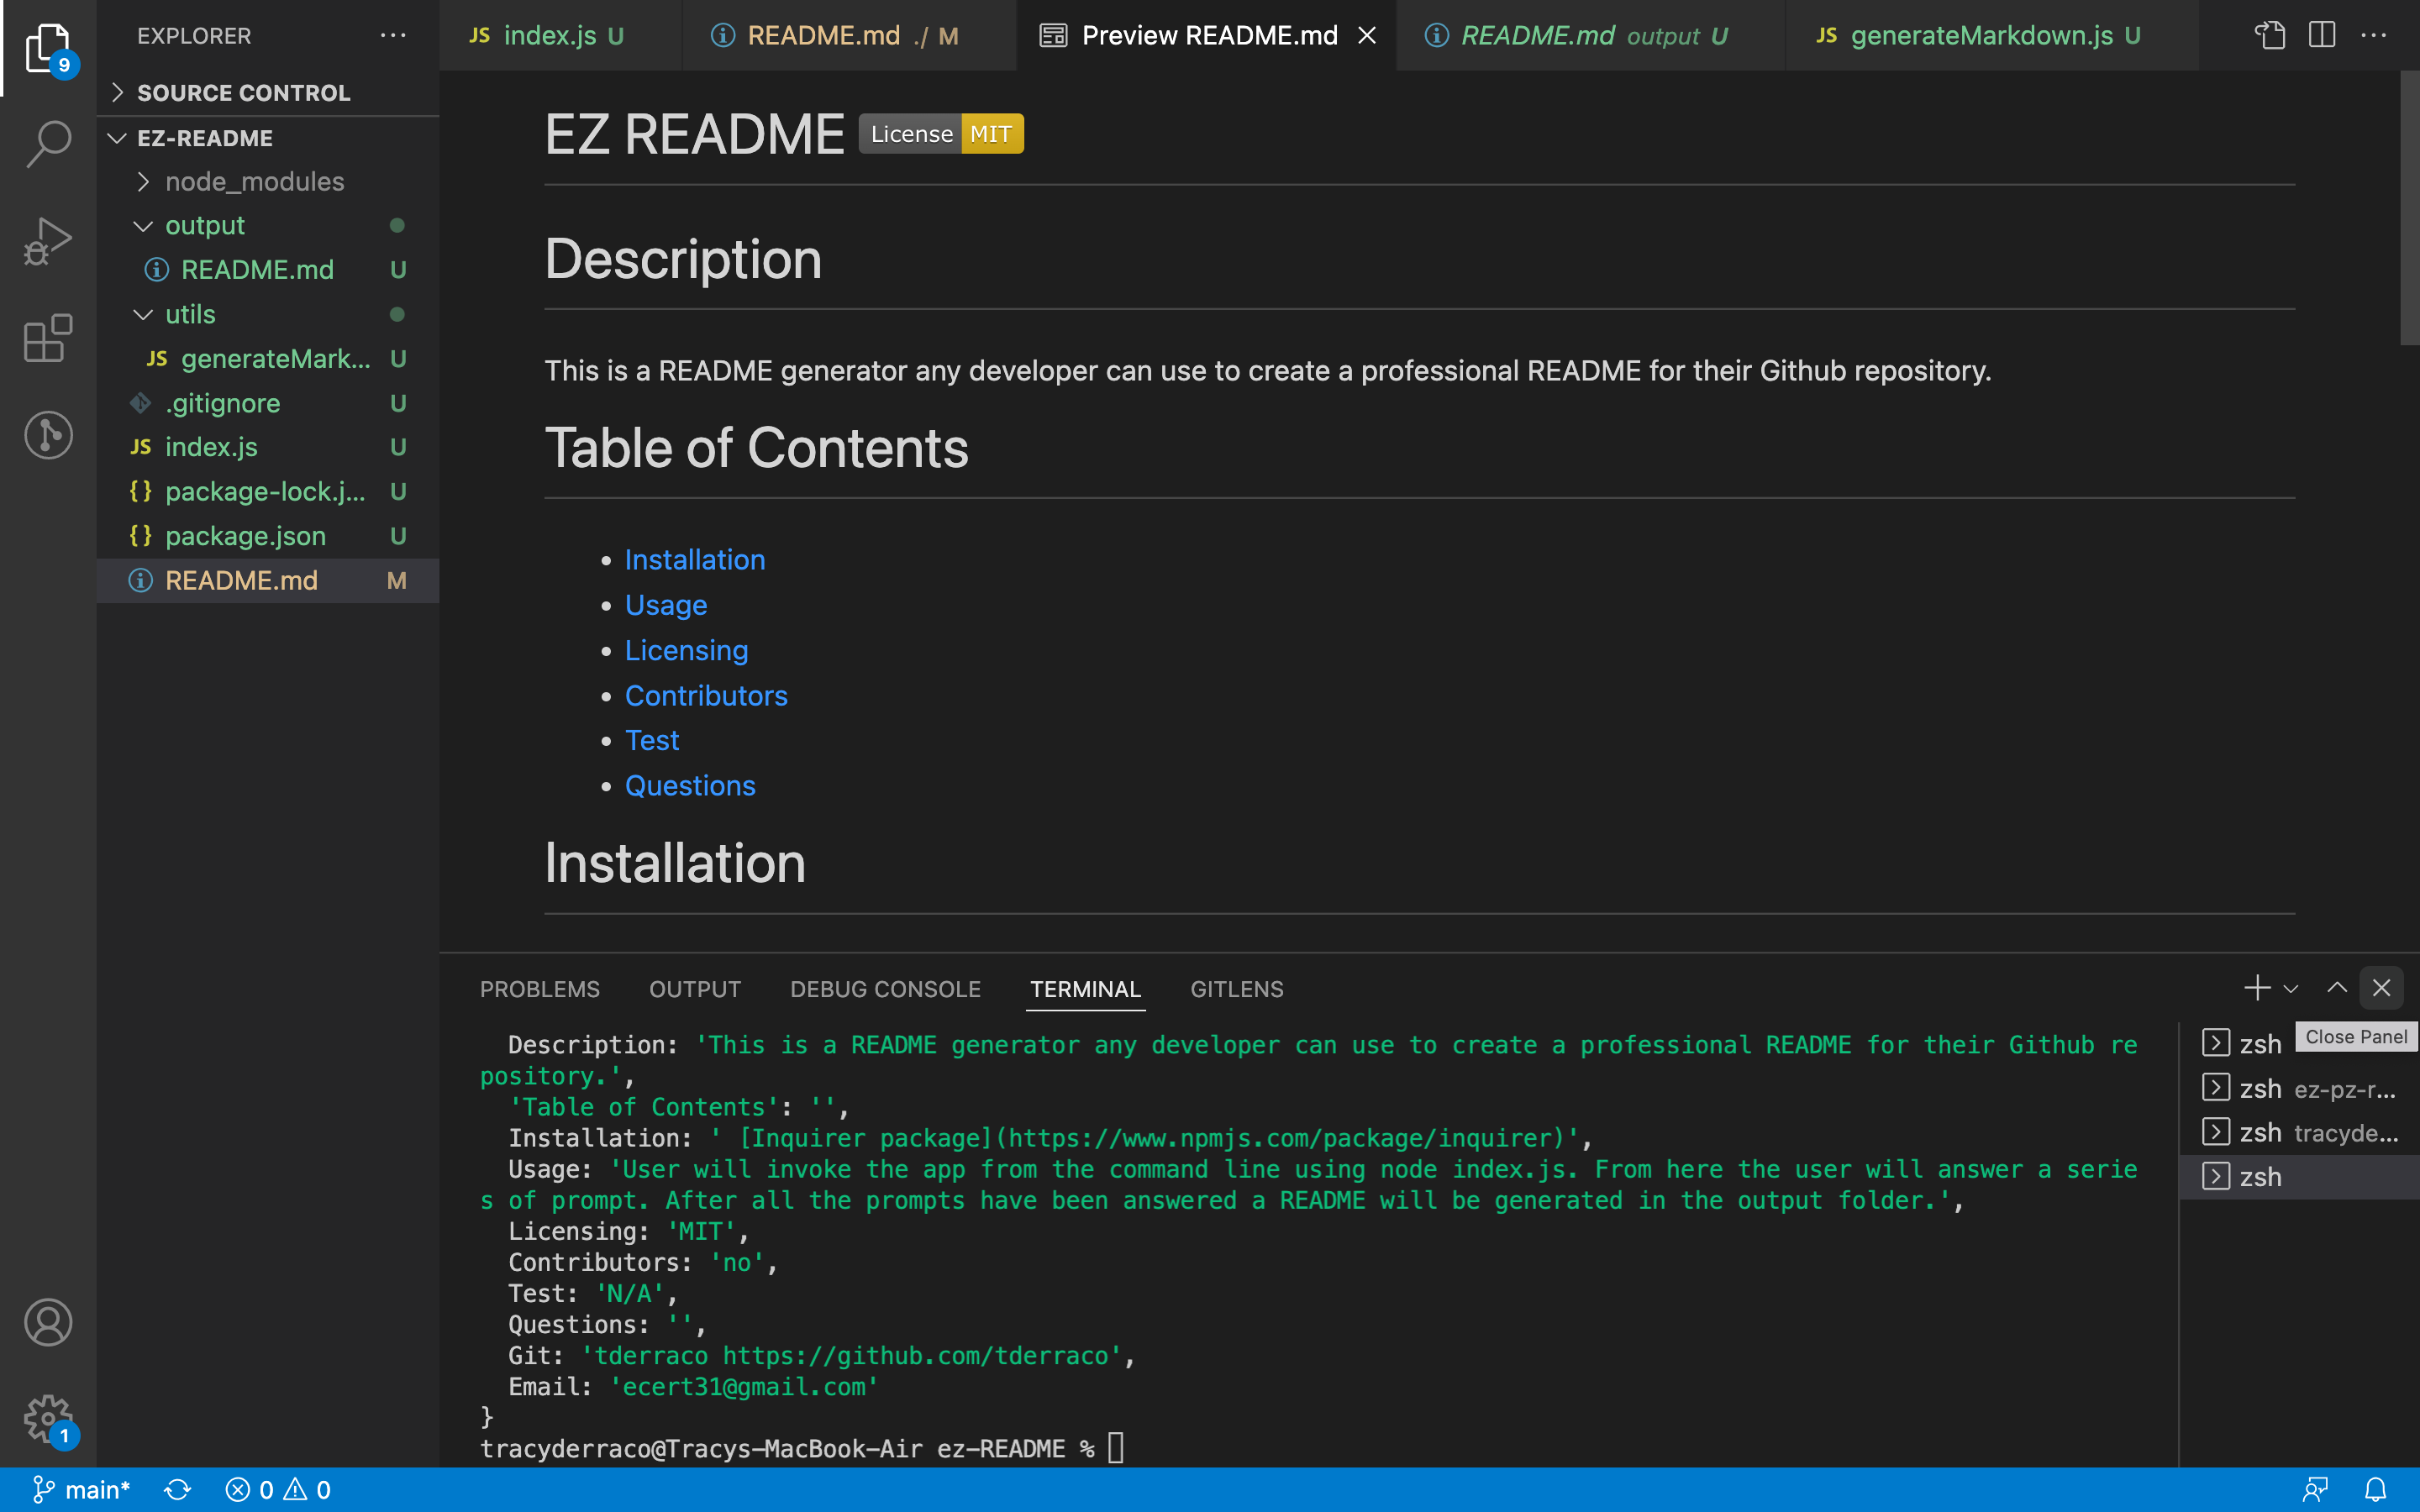Open editor More Actions ellipsis
This screenshot has height=1512, width=2420.
[x=2374, y=35]
